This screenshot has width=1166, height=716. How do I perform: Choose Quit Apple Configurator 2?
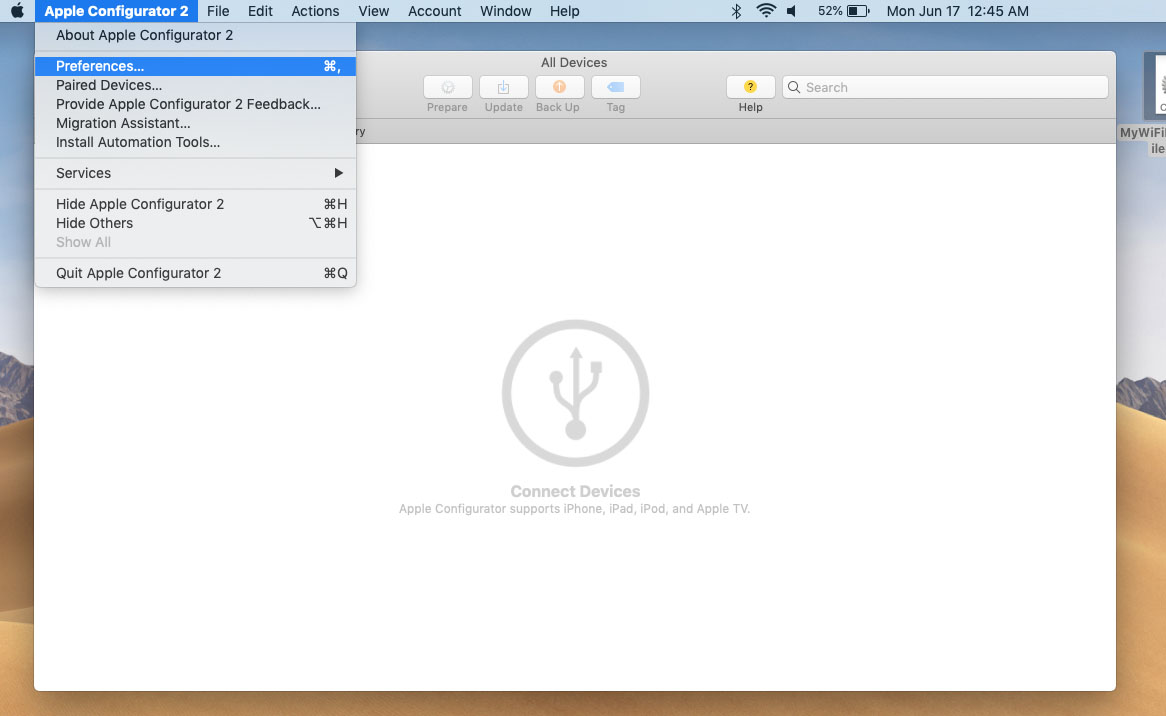click(196, 273)
